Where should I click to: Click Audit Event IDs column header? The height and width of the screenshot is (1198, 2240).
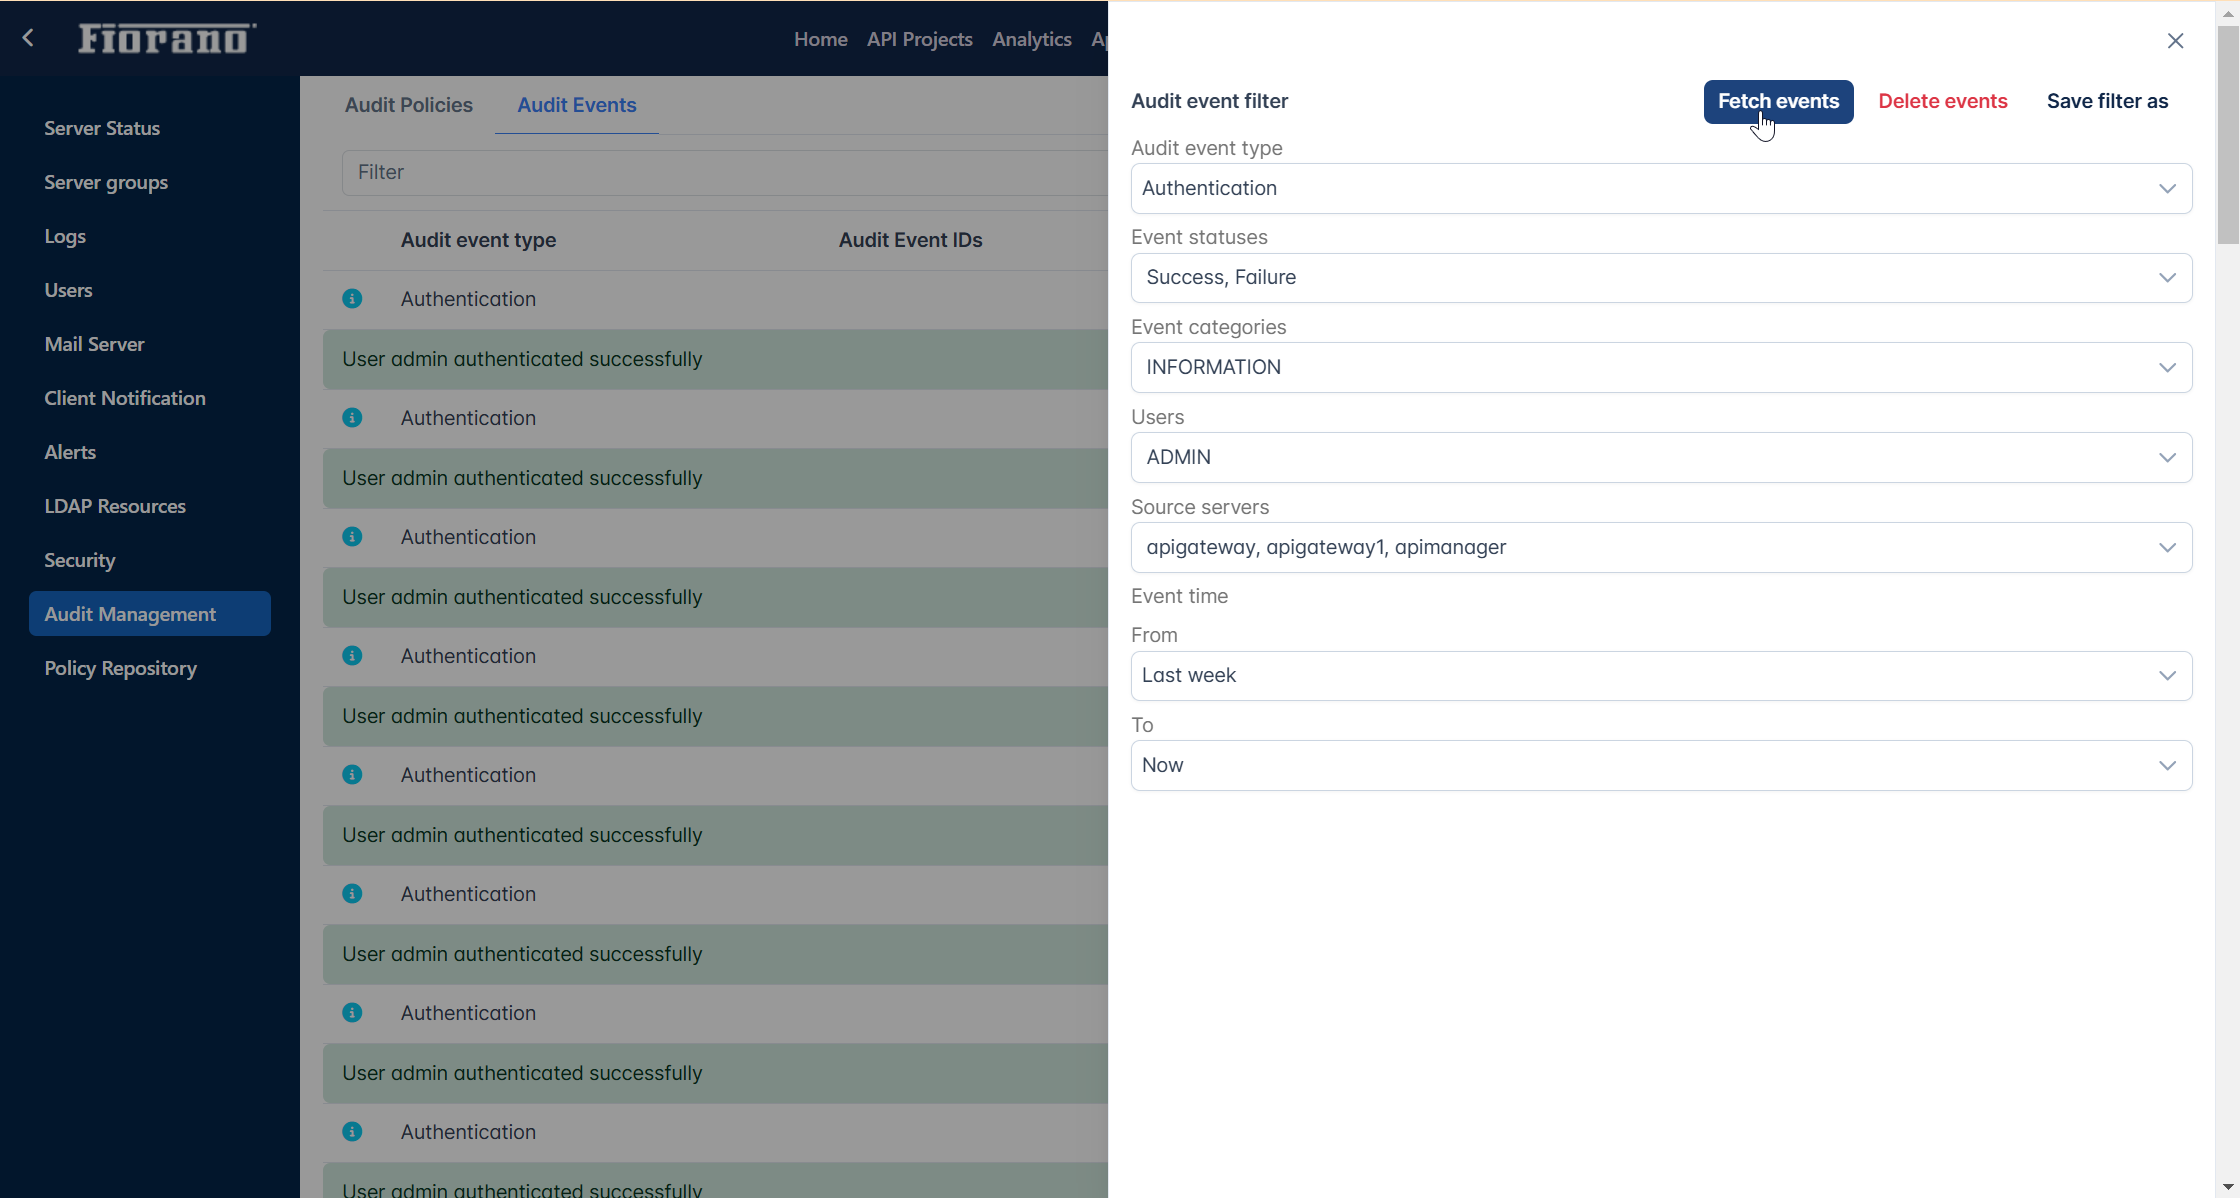pyautogui.click(x=910, y=240)
